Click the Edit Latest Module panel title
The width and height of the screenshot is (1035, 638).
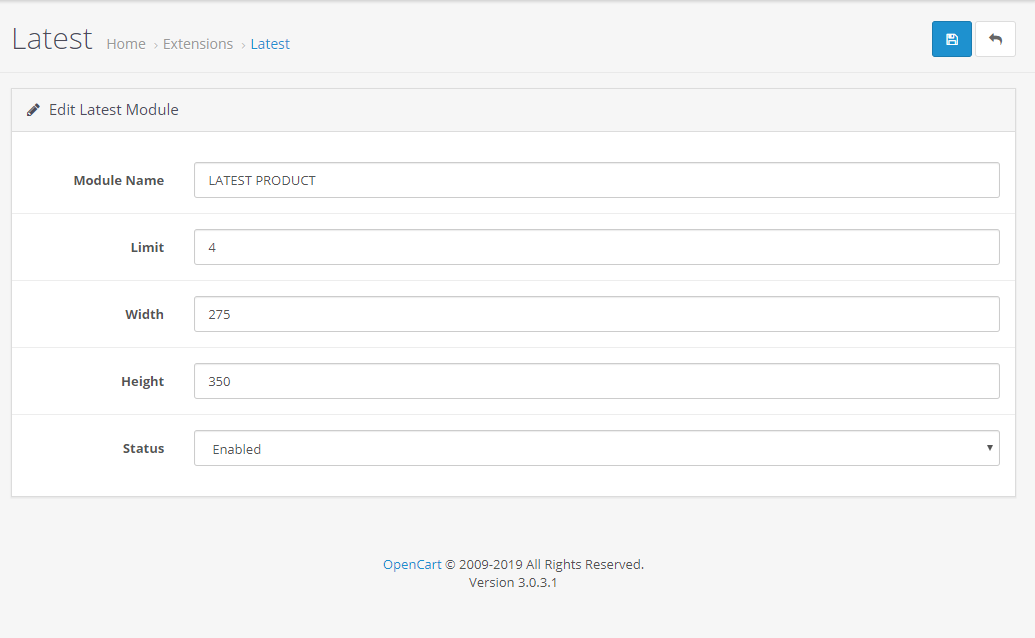pyautogui.click(x=114, y=110)
